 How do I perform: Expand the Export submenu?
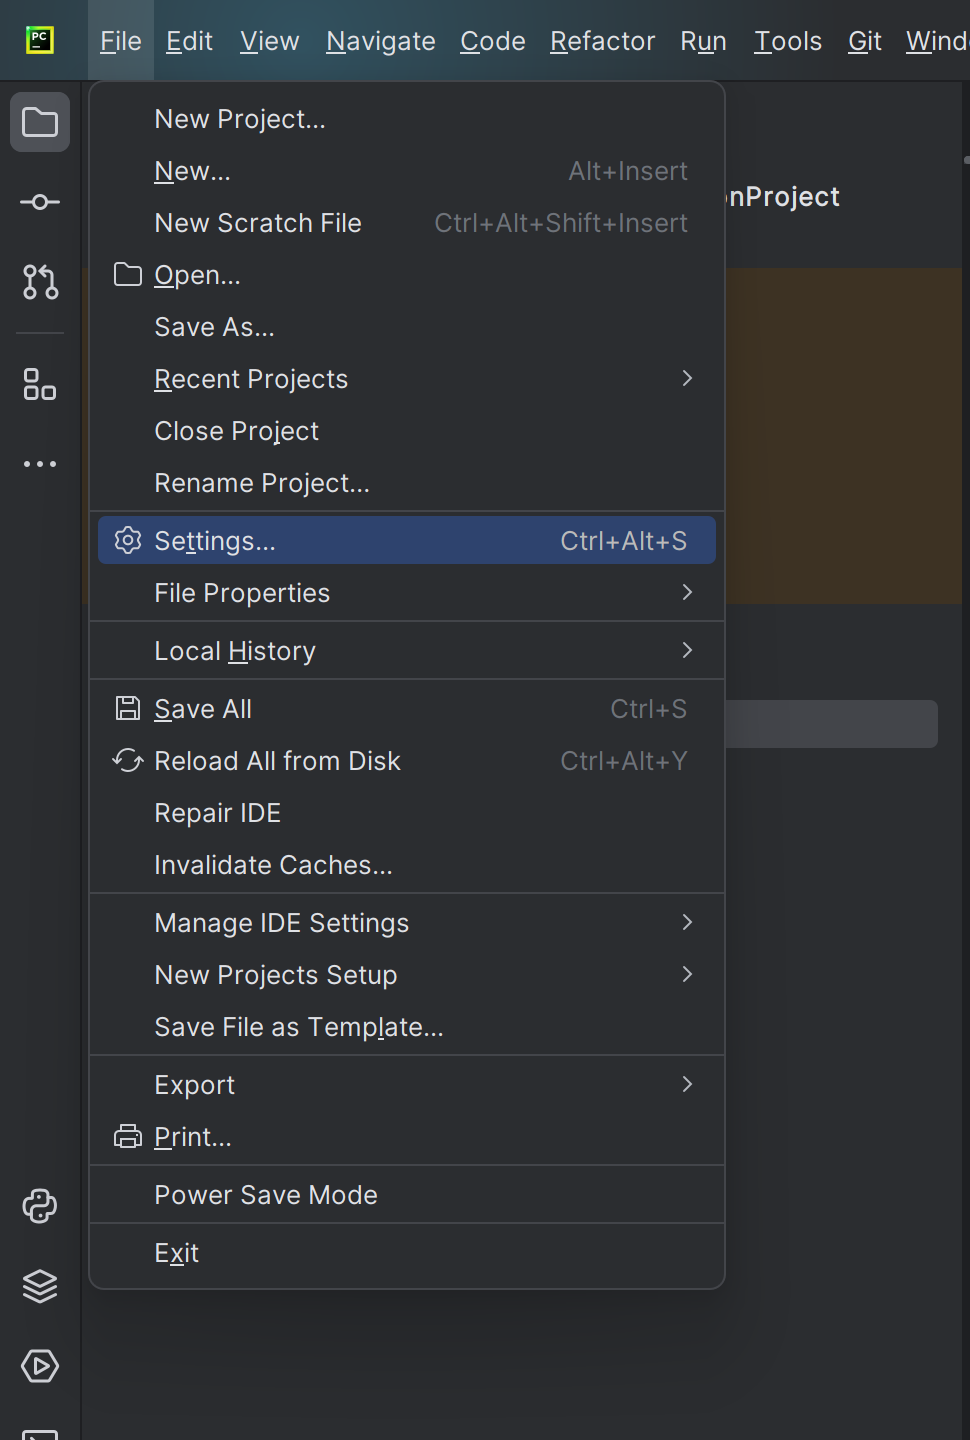coord(407,1085)
